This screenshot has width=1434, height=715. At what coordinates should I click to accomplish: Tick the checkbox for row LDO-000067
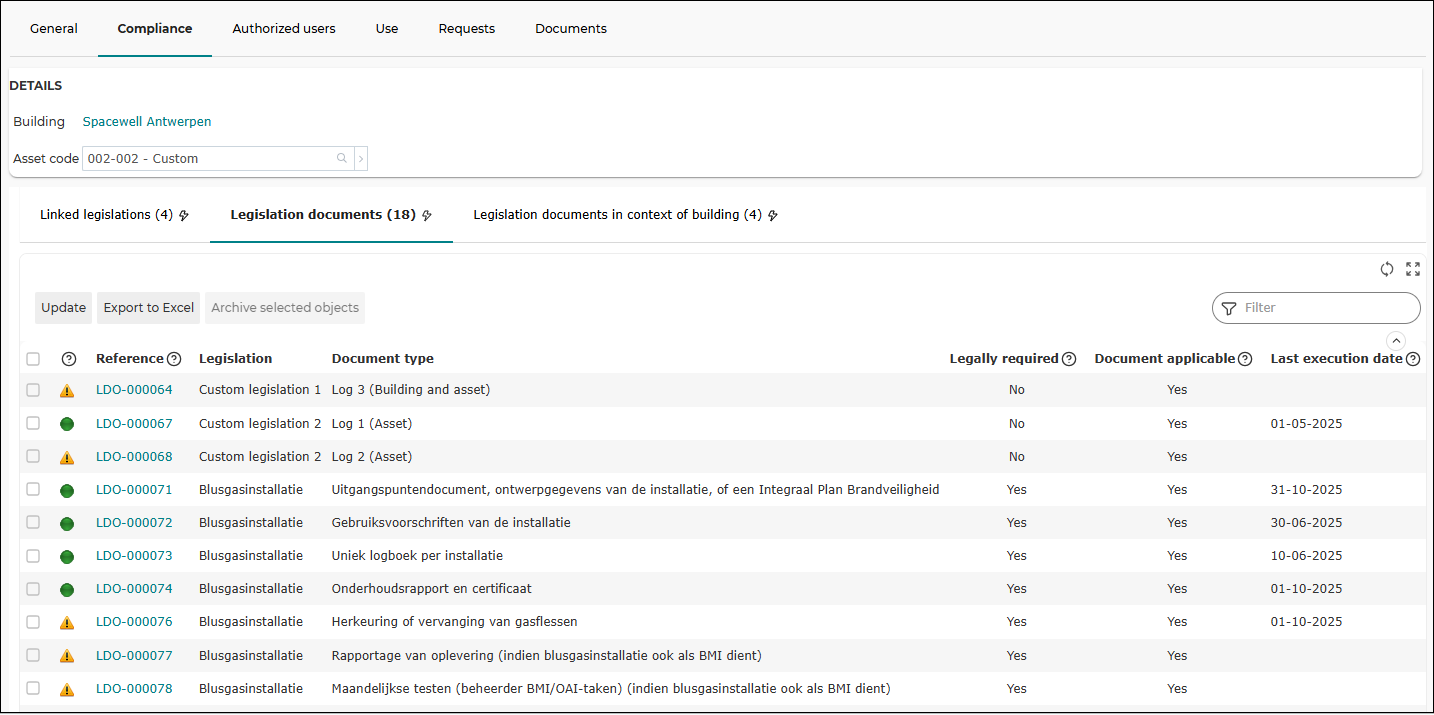coord(33,423)
